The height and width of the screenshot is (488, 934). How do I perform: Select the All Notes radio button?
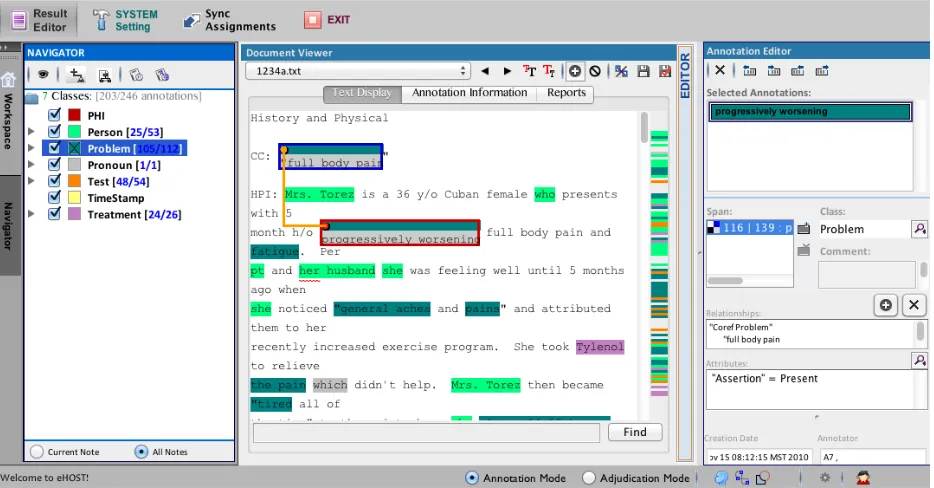(141, 452)
